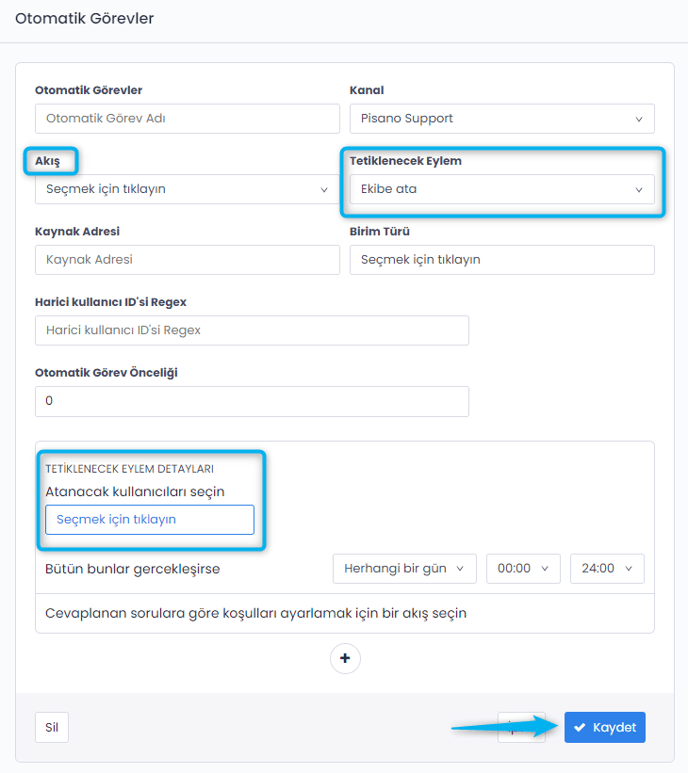Click the Kanal field chevron arrow
Screen dimensions: 688x773
click(639, 119)
